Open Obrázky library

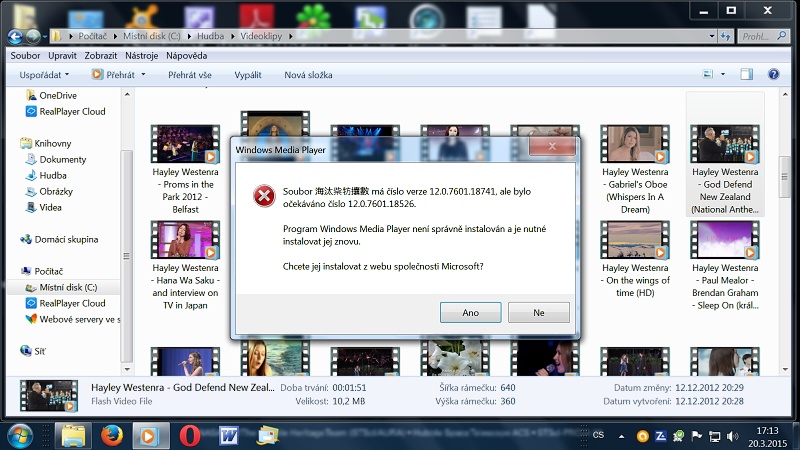tap(49, 191)
